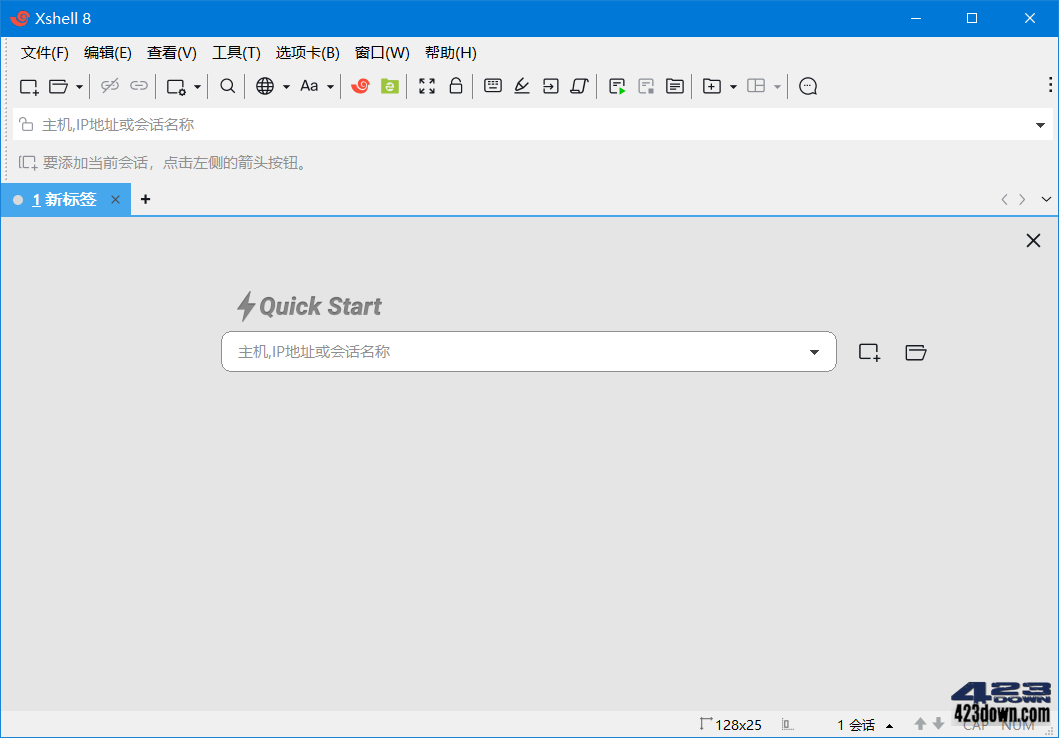Toggle the session lock in the address bar
The width and height of the screenshot is (1059, 738).
(25, 123)
